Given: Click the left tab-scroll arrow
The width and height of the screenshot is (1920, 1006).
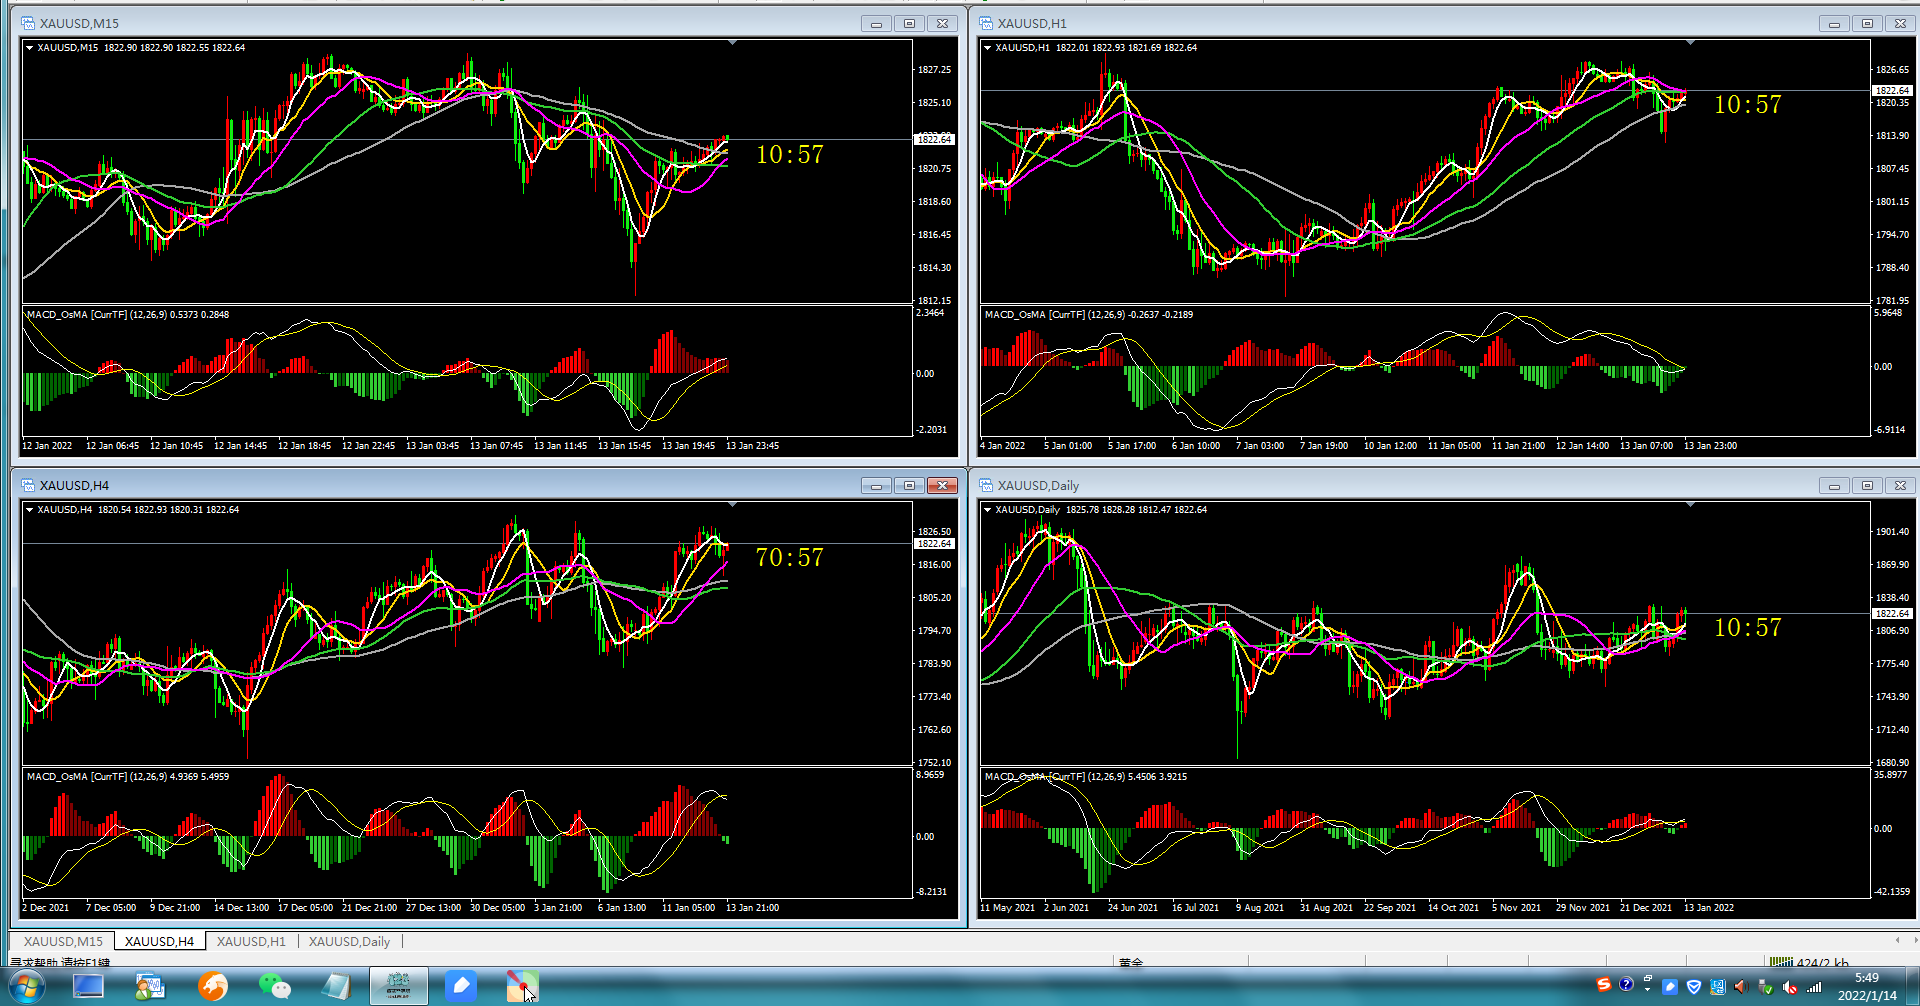Looking at the screenshot, I should click(x=1897, y=940).
